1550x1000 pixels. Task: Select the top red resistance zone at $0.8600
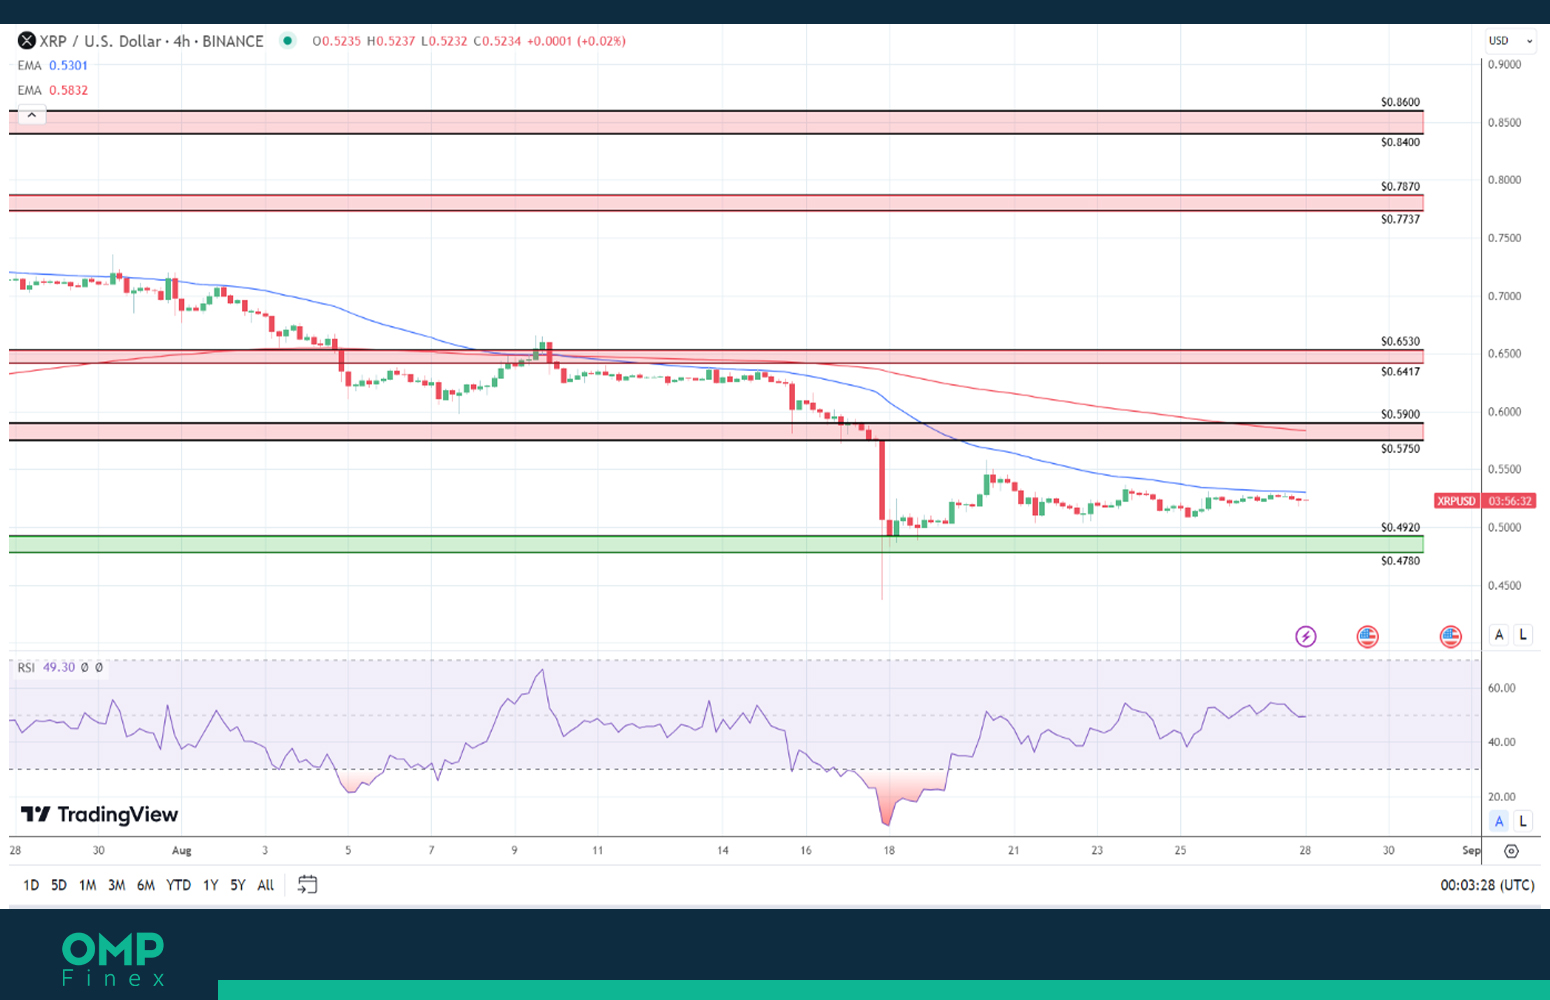coord(716,122)
